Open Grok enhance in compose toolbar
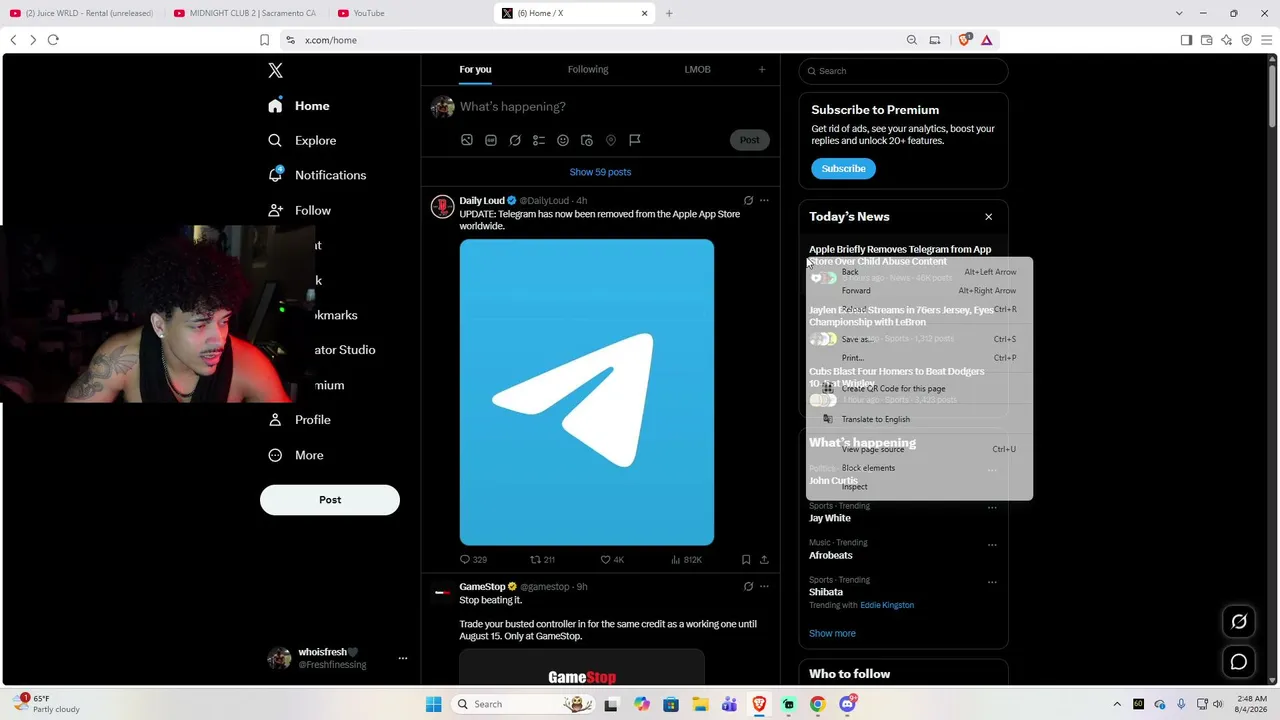 [515, 140]
